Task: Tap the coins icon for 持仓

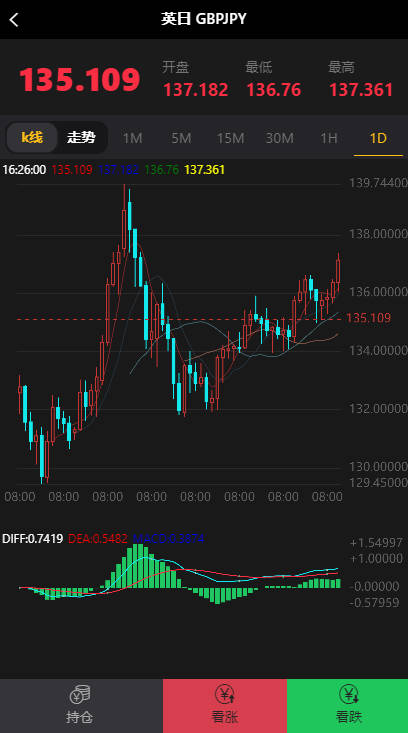Action: coord(80,694)
